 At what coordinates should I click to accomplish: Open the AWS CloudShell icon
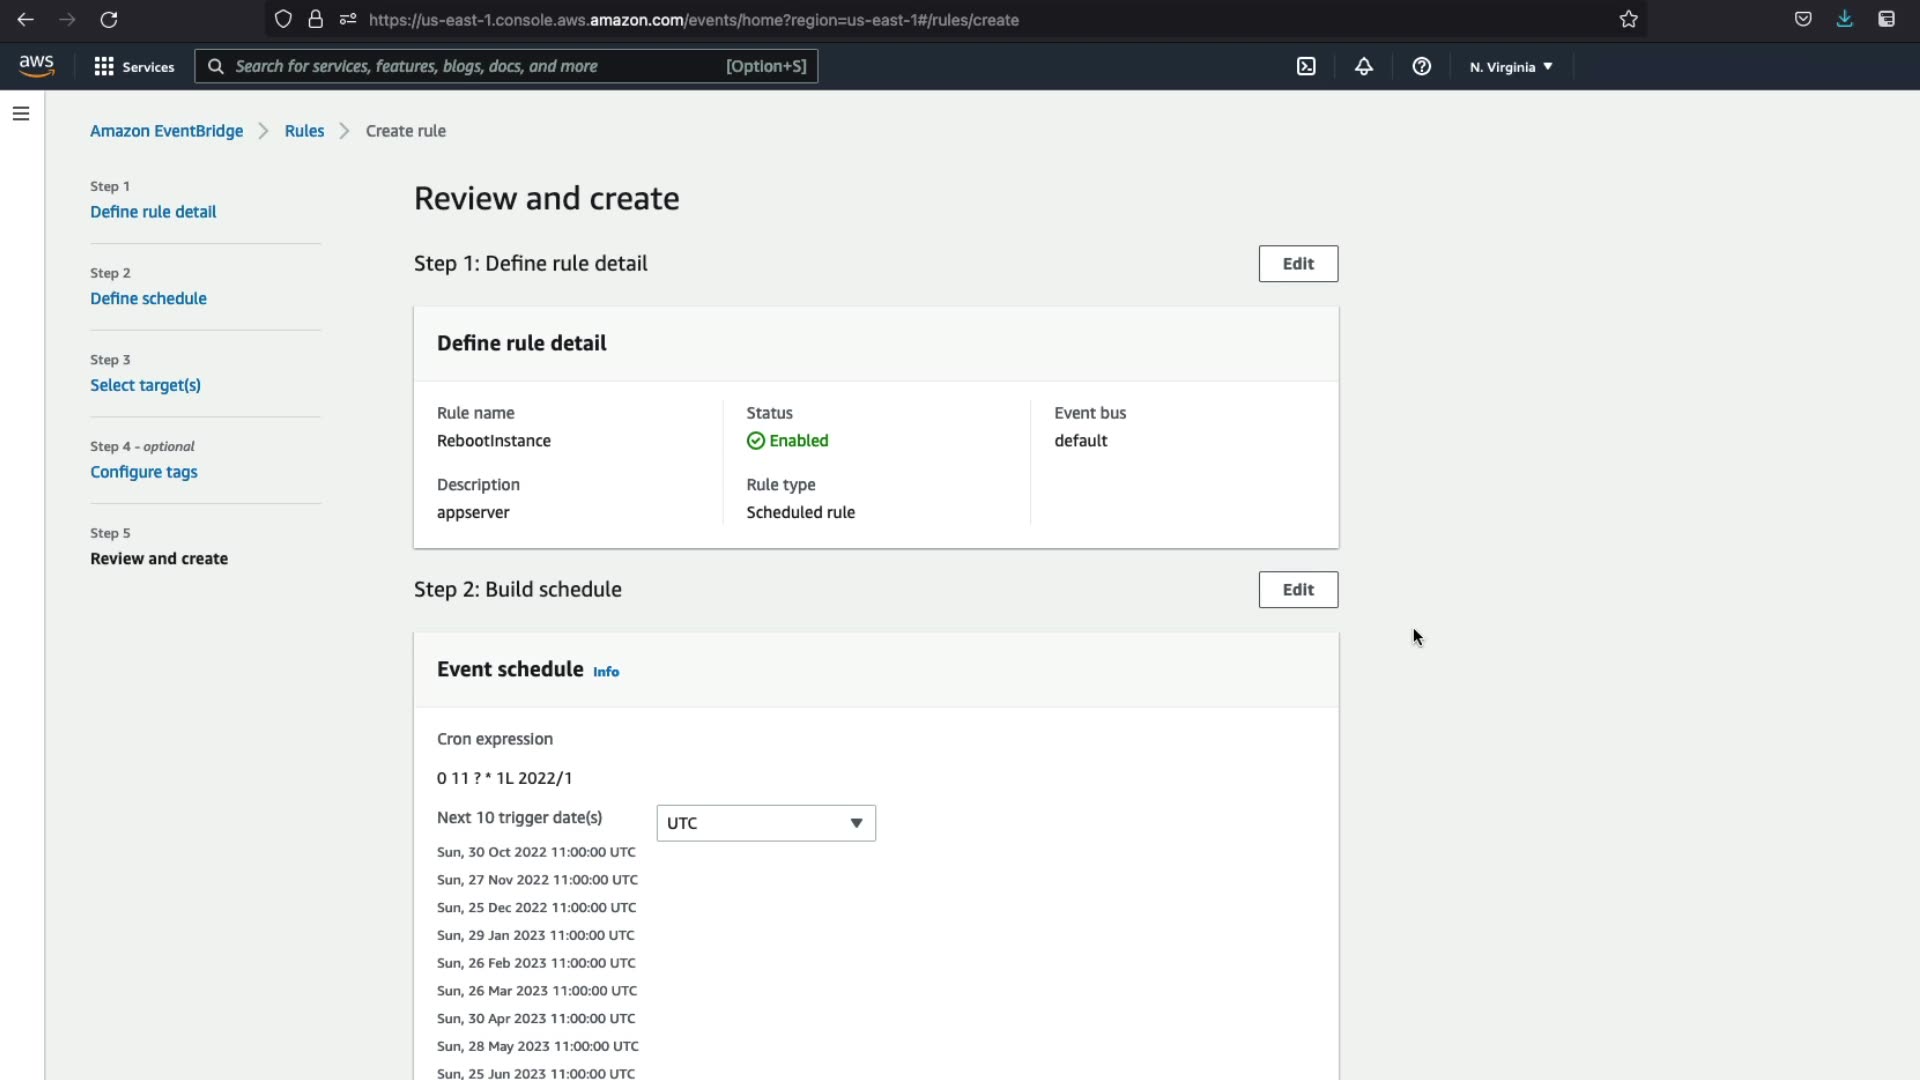pos(1306,66)
